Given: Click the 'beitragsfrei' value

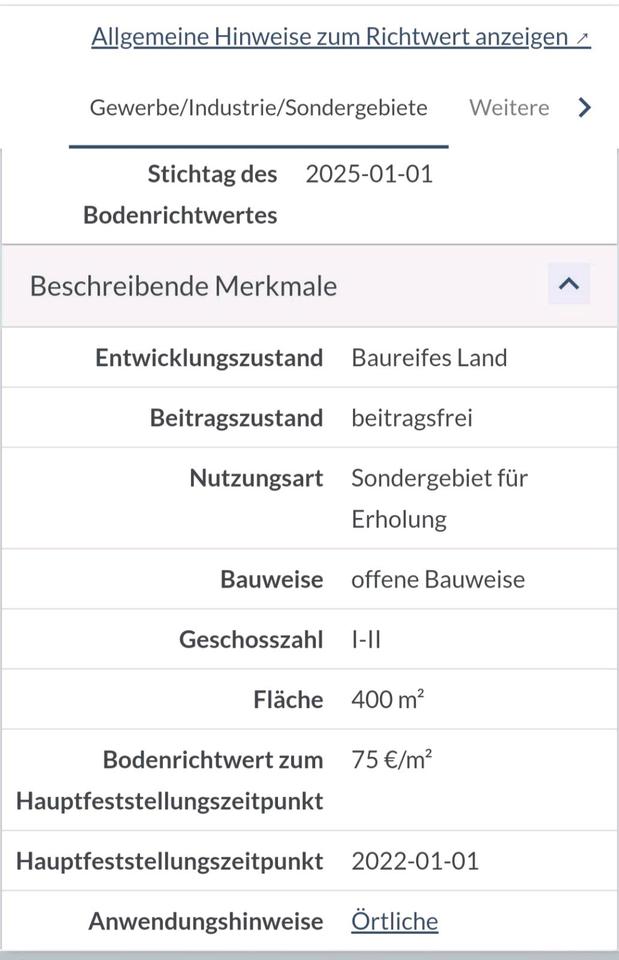Looking at the screenshot, I should 411,418.
